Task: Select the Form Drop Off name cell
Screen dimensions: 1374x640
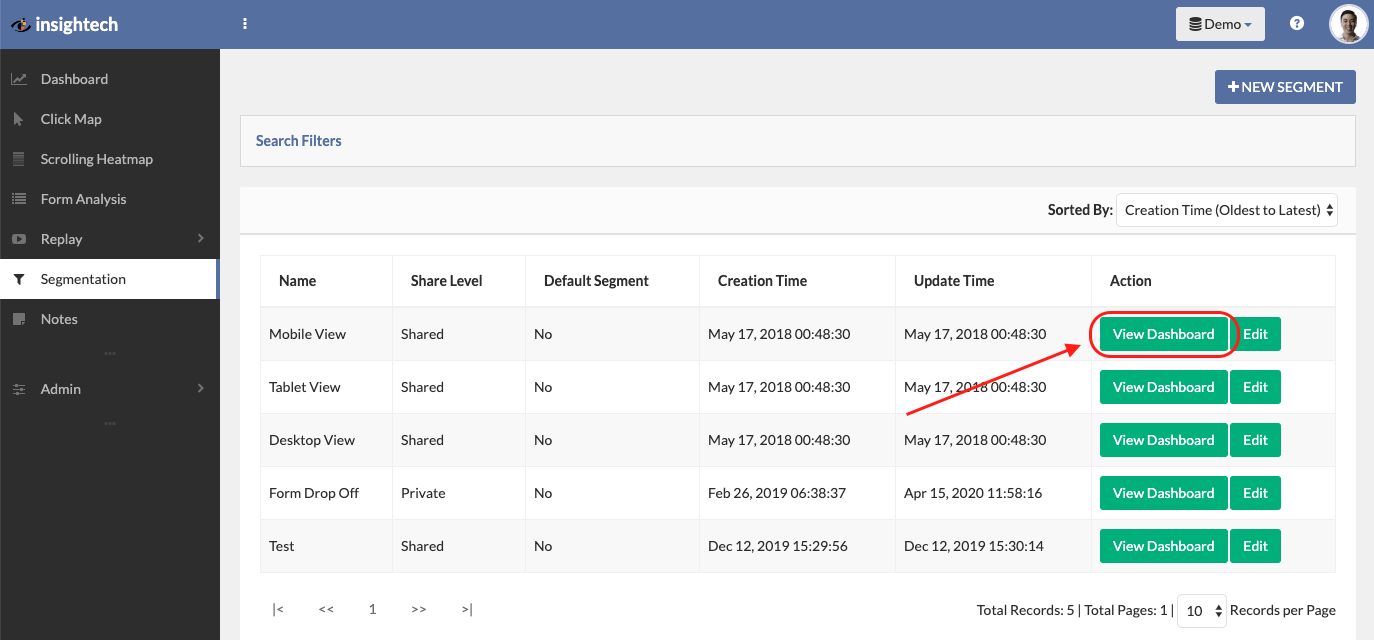Action: click(x=326, y=493)
